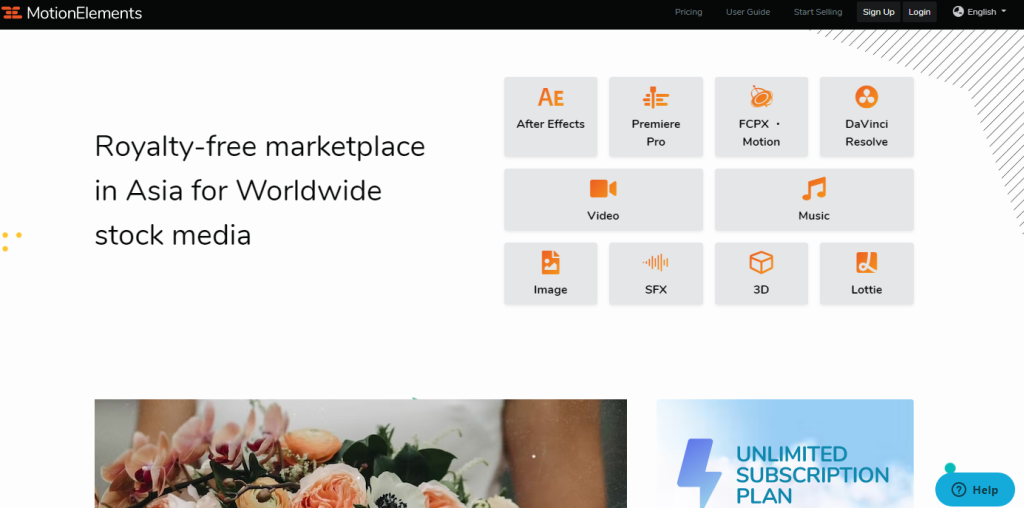Click the Video category label
The height and width of the screenshot is (508, 1024).
[603, 215]
